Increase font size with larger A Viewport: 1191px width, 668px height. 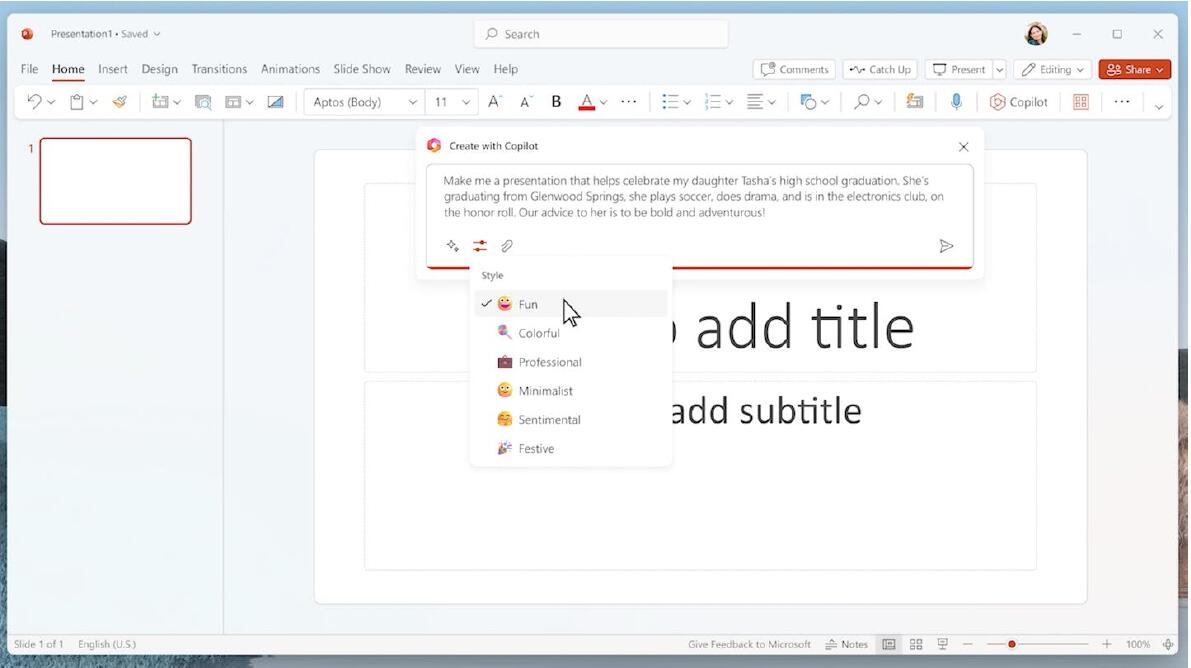tap(494, 102)
